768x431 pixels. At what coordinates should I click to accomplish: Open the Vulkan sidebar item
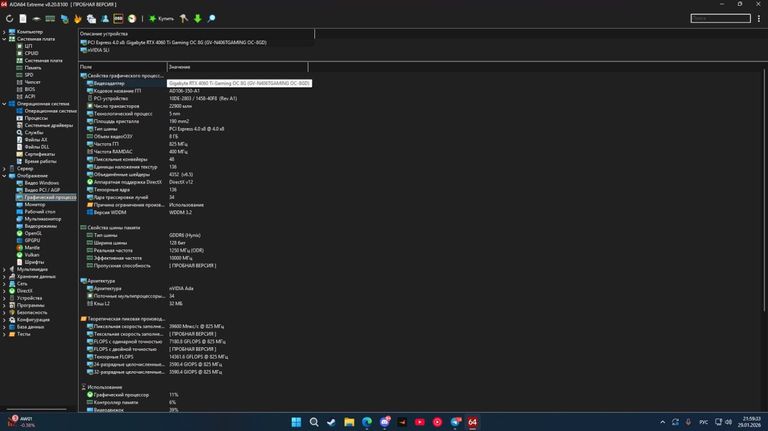point(32,255)
